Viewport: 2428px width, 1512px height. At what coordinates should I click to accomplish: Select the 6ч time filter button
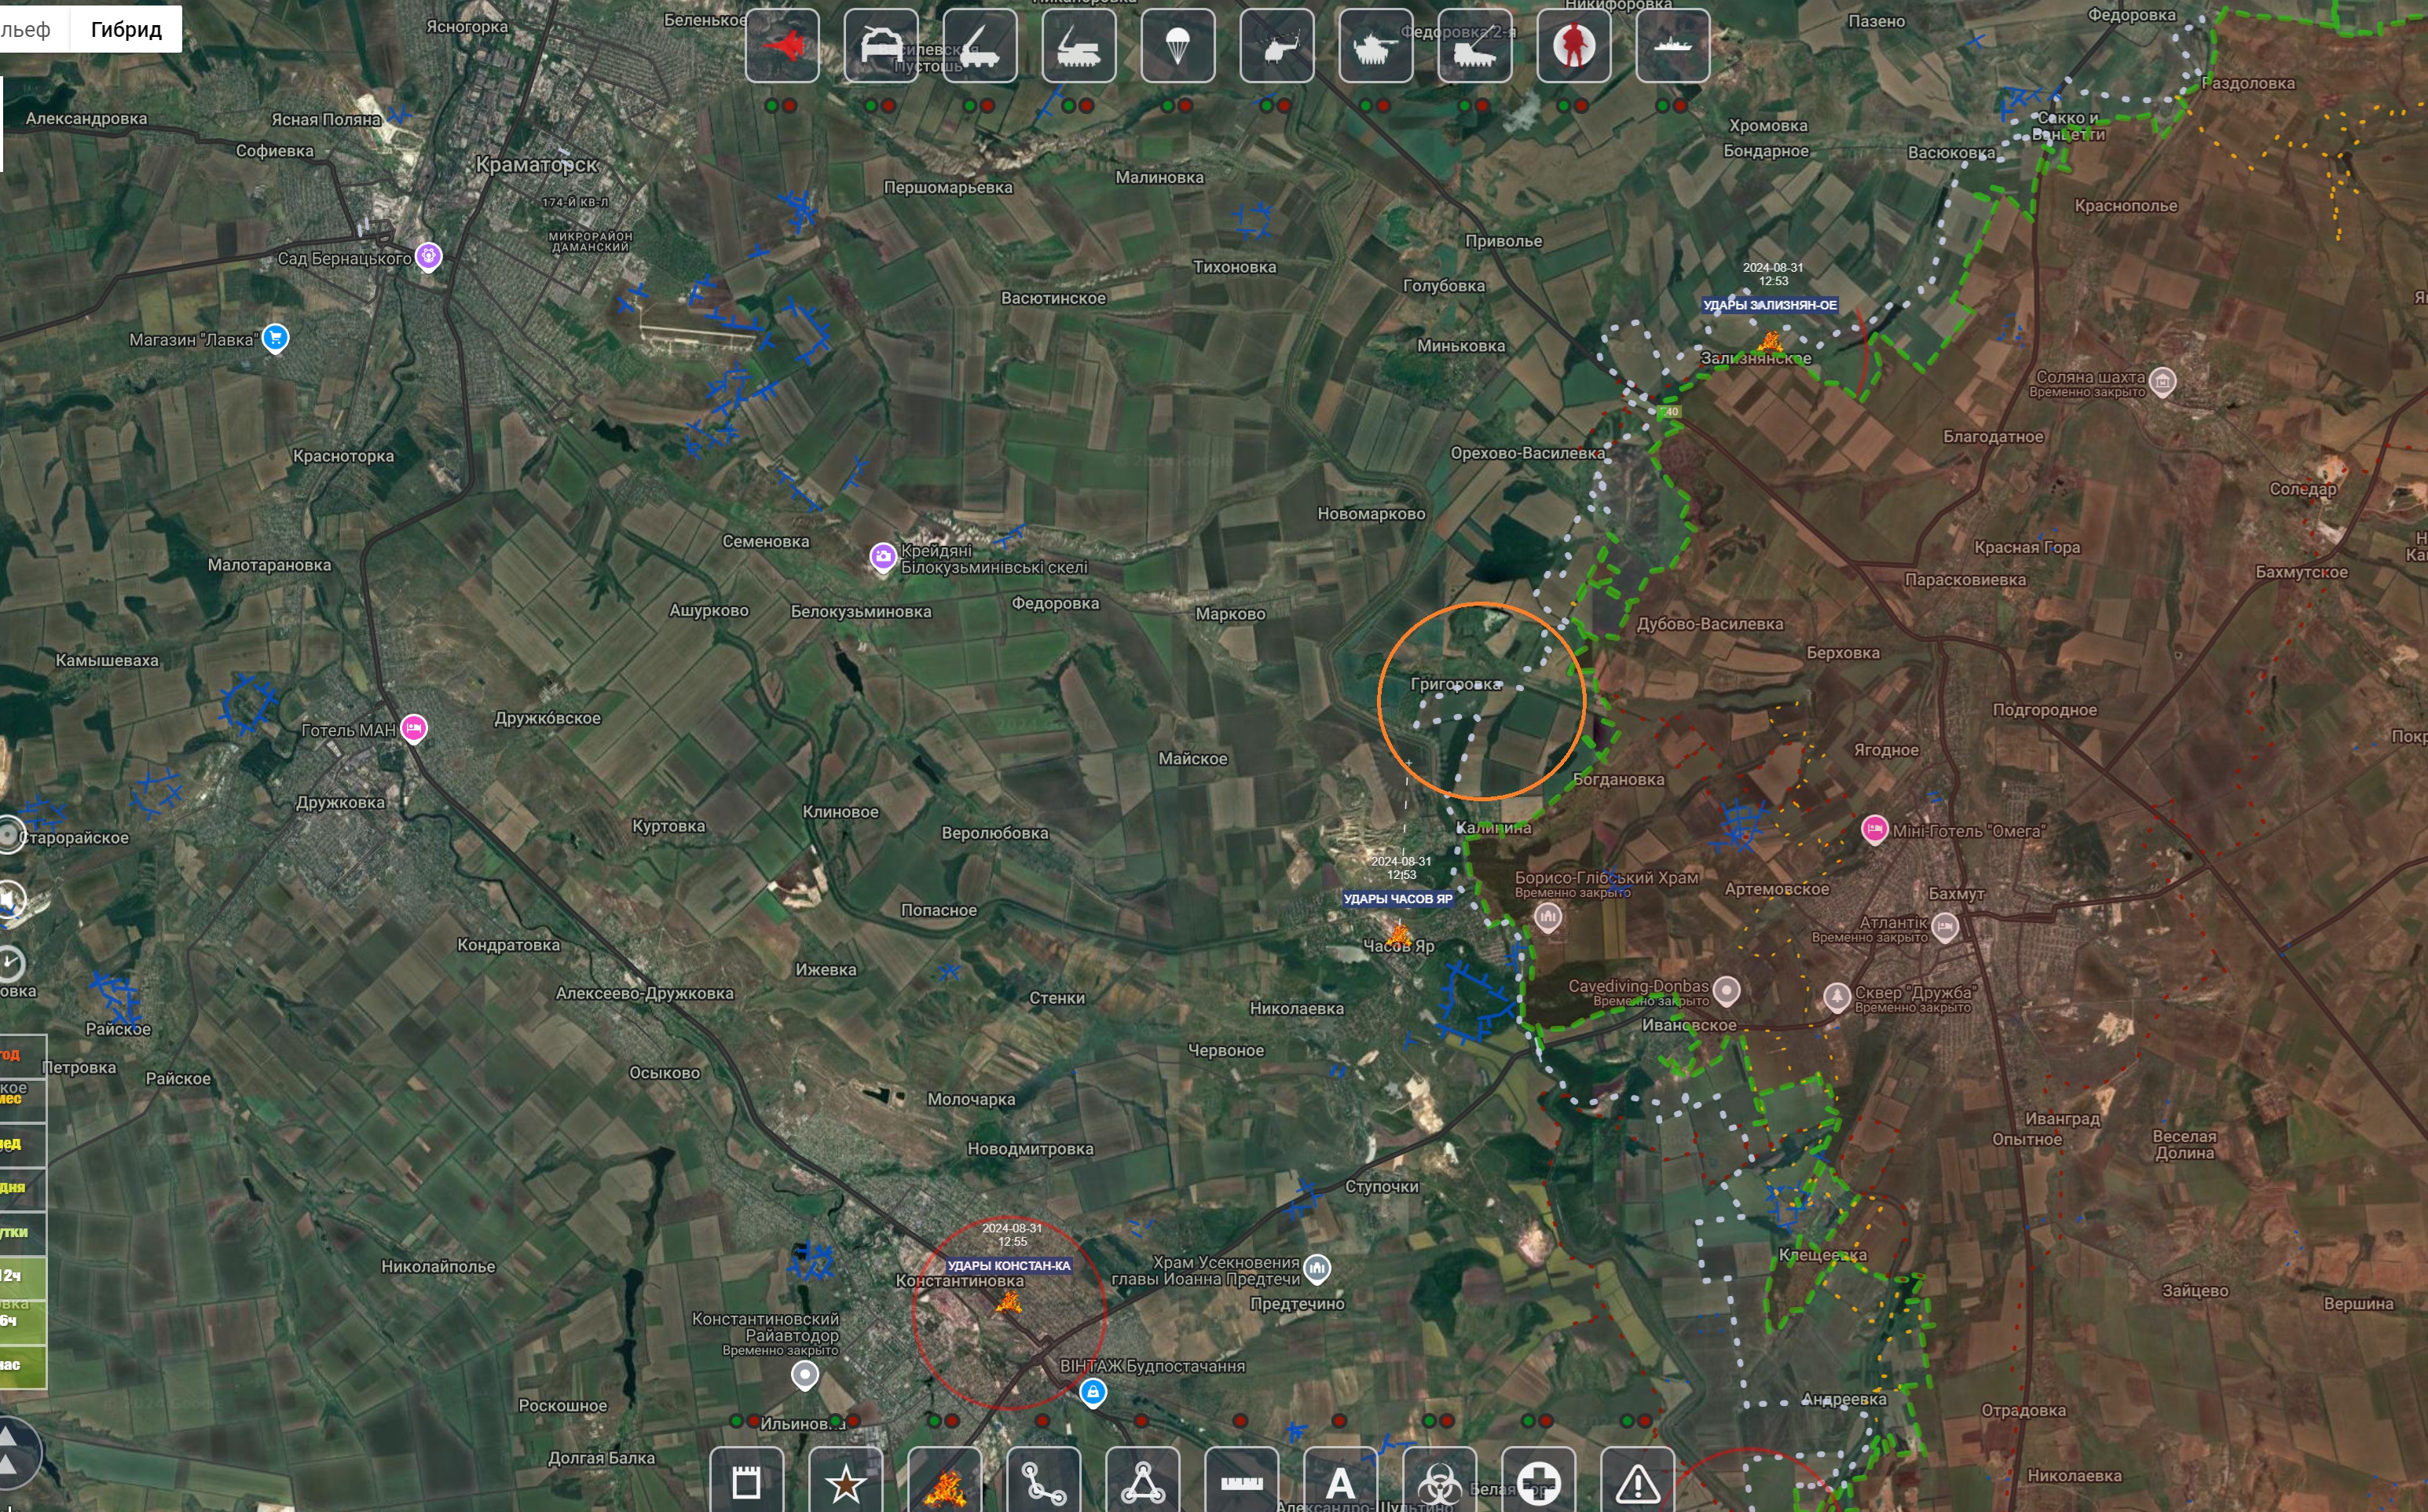[22, 1320]
